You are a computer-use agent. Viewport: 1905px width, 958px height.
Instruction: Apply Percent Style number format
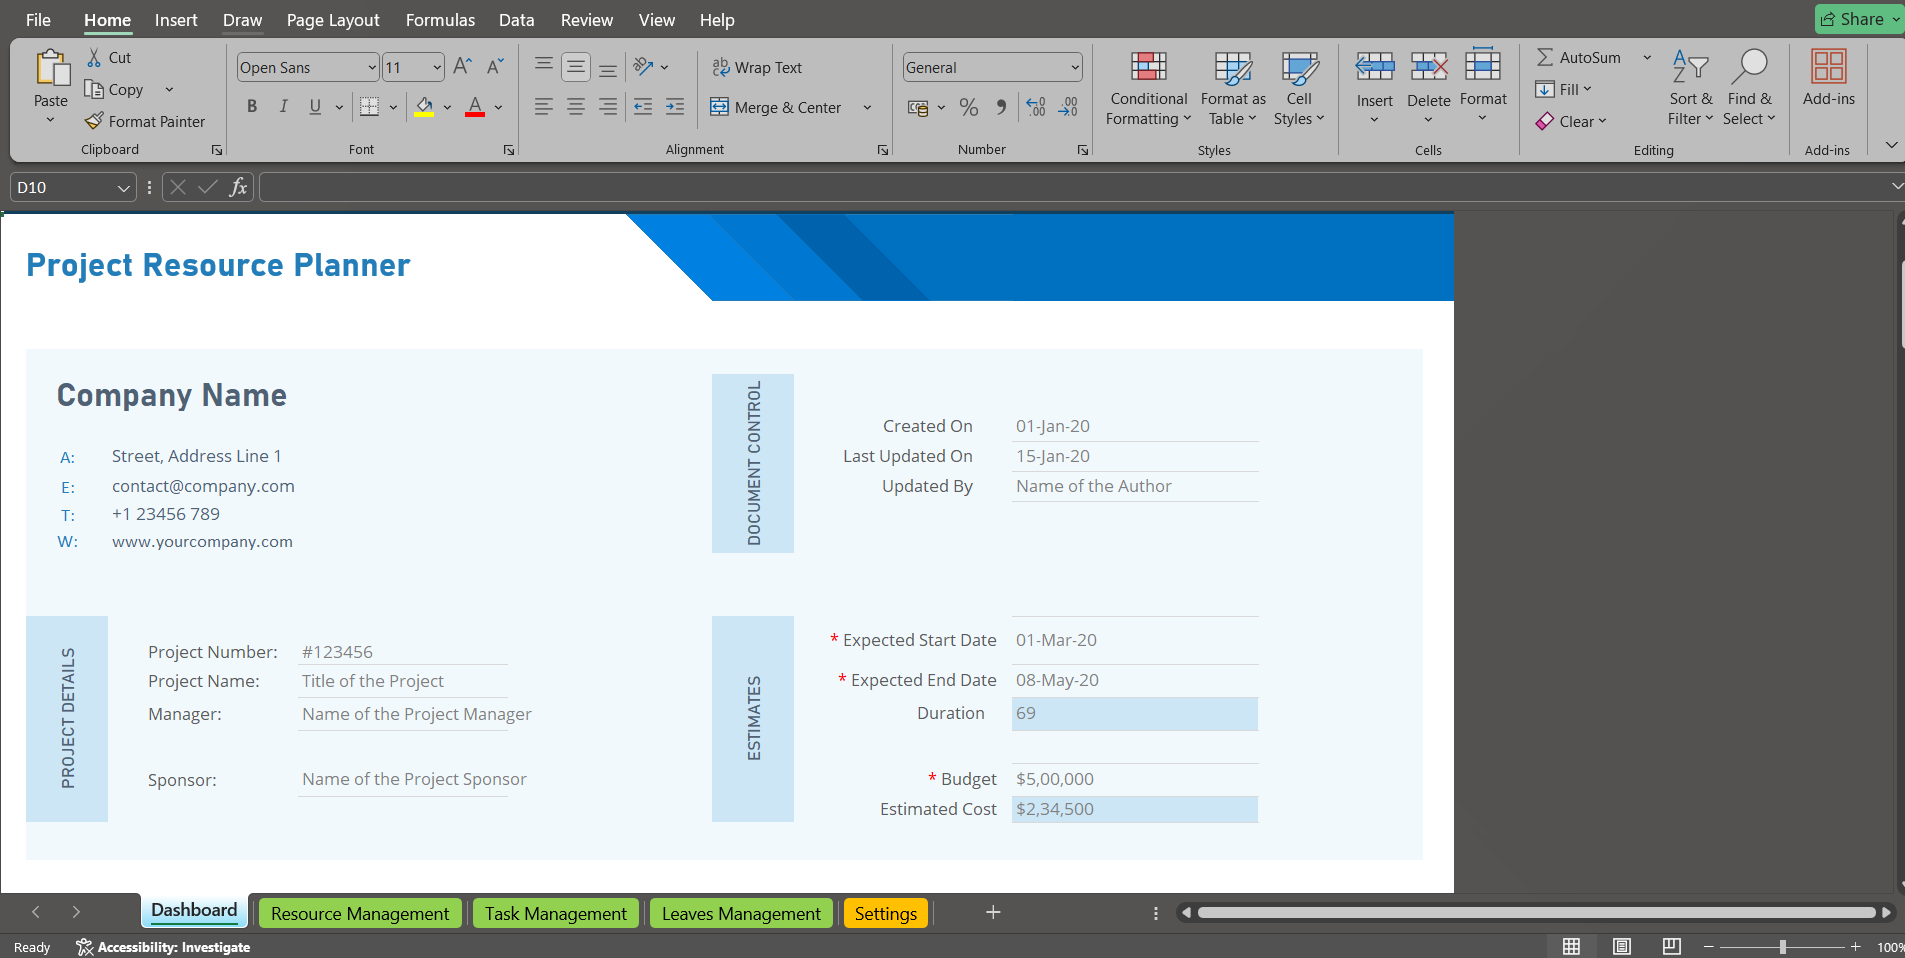(968, 107)
